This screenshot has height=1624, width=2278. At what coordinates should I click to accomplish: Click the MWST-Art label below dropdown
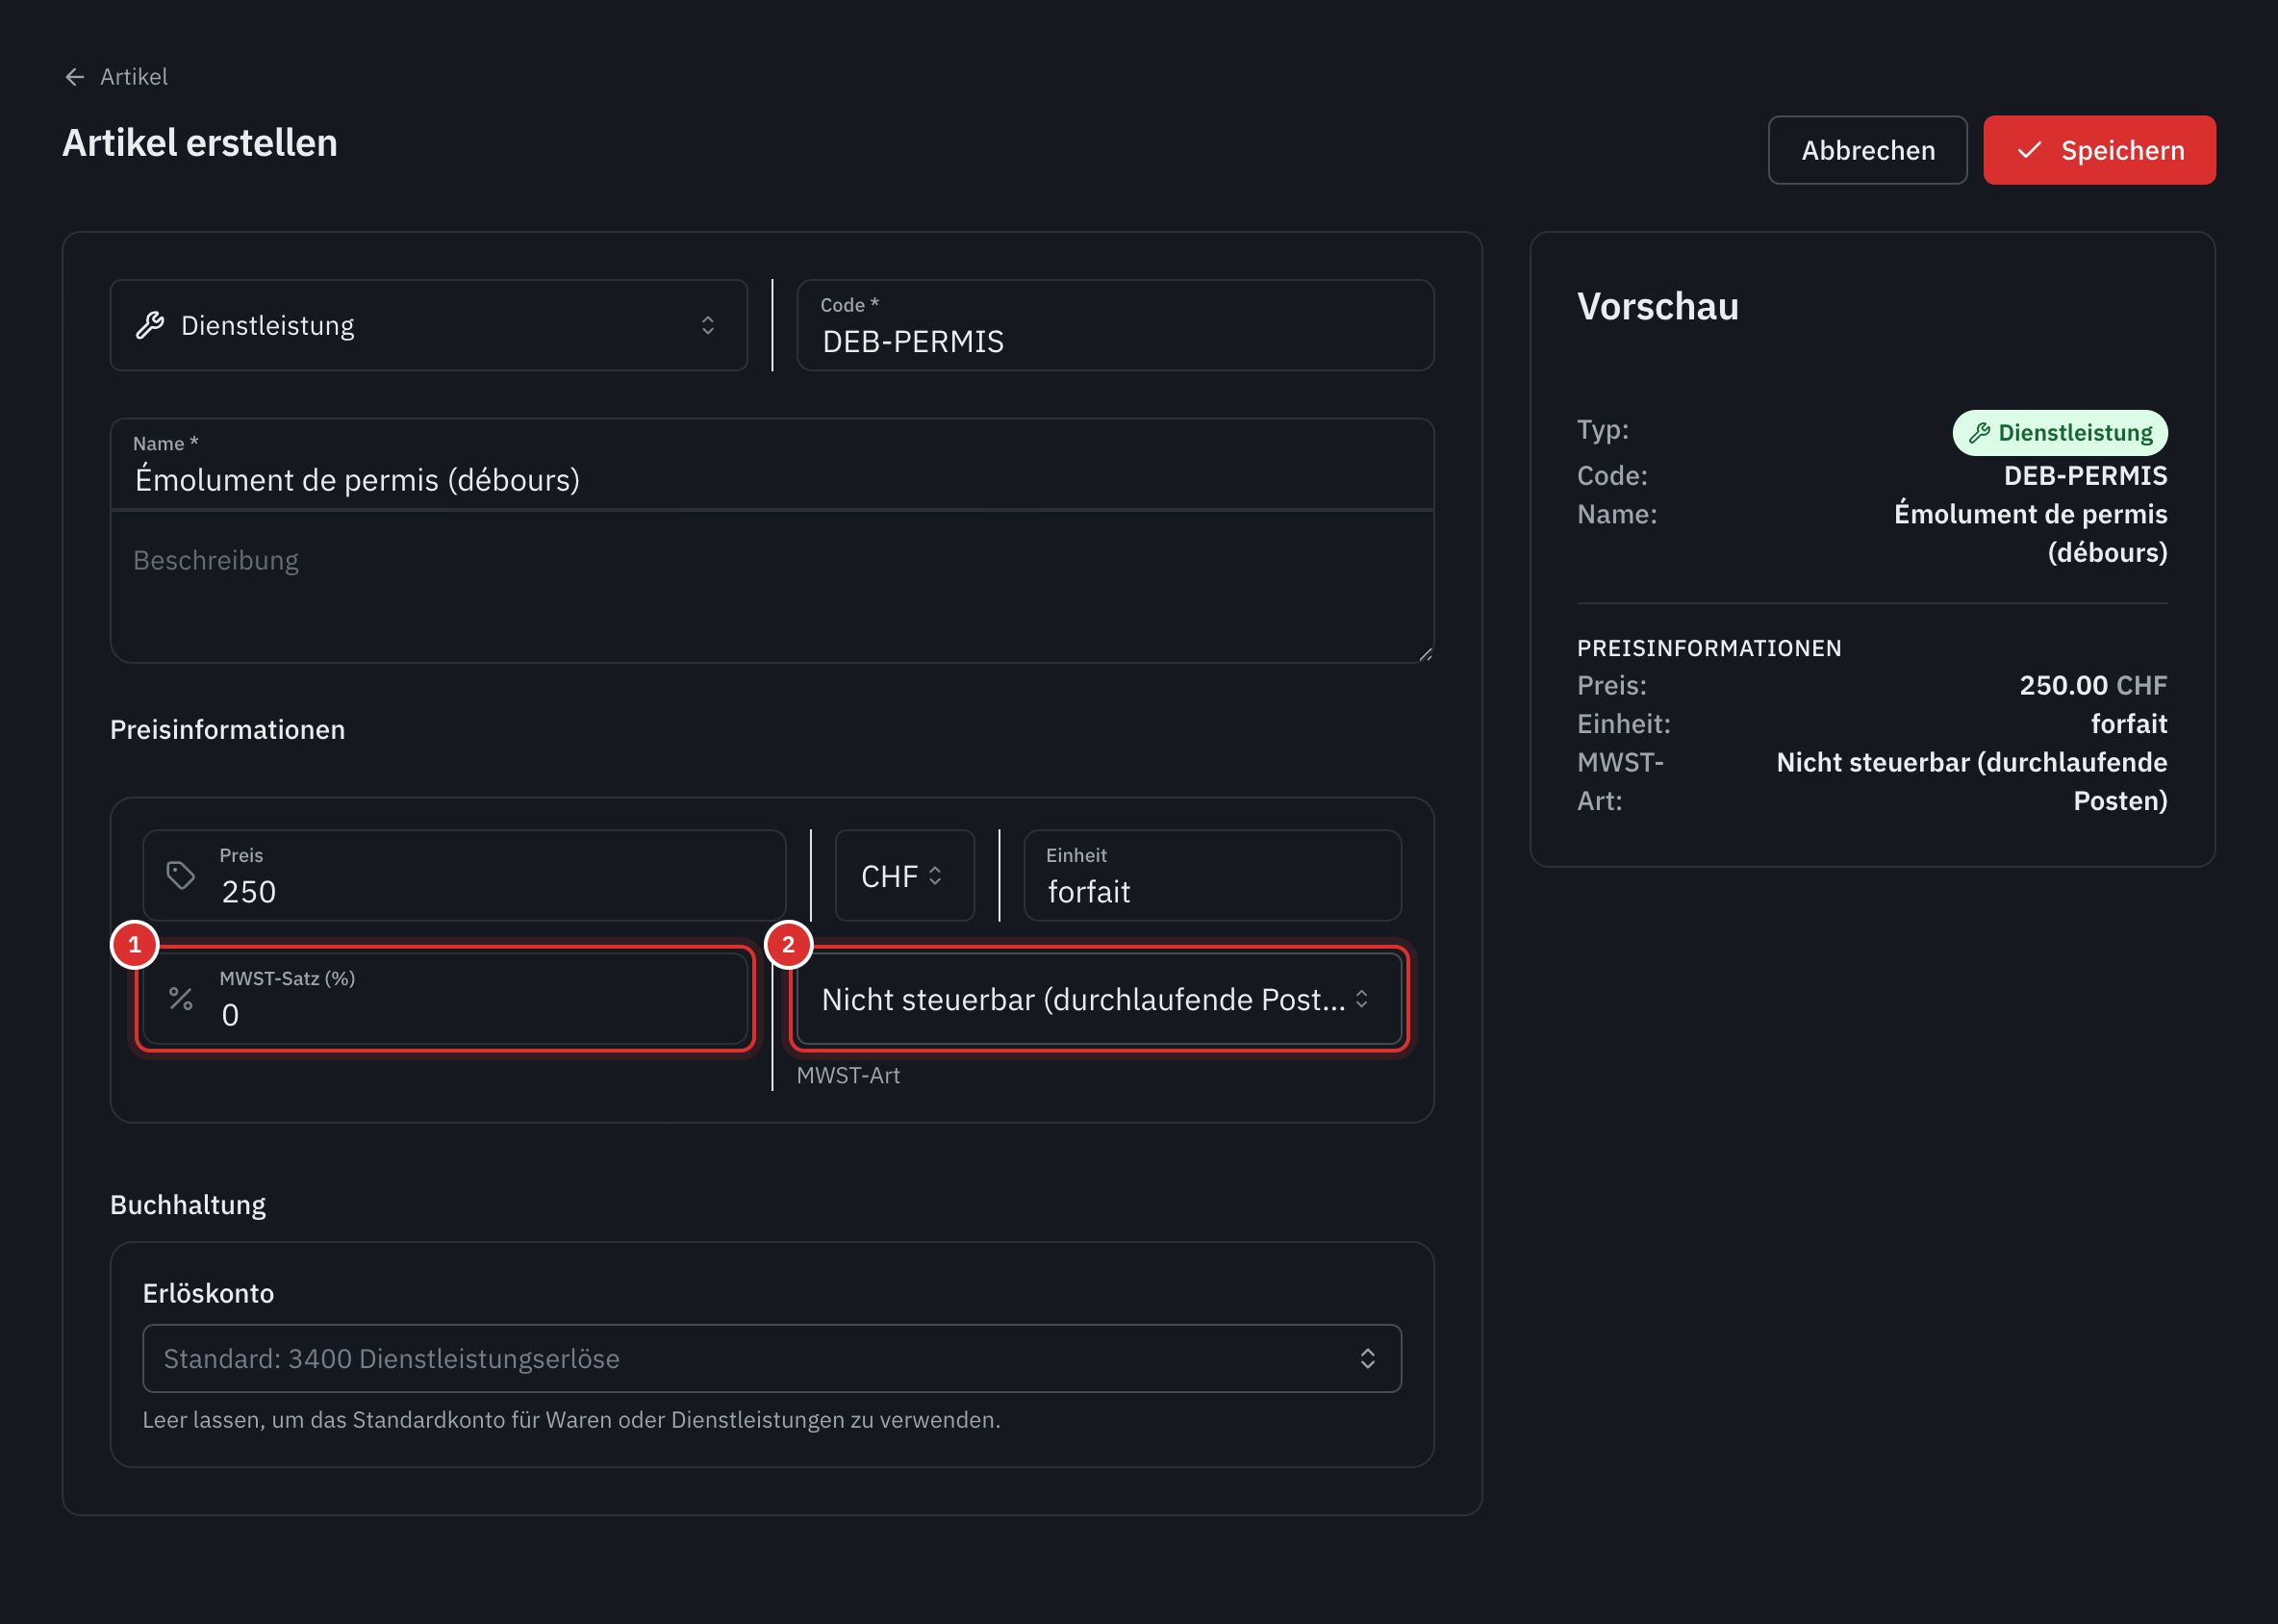(848, 1075)
